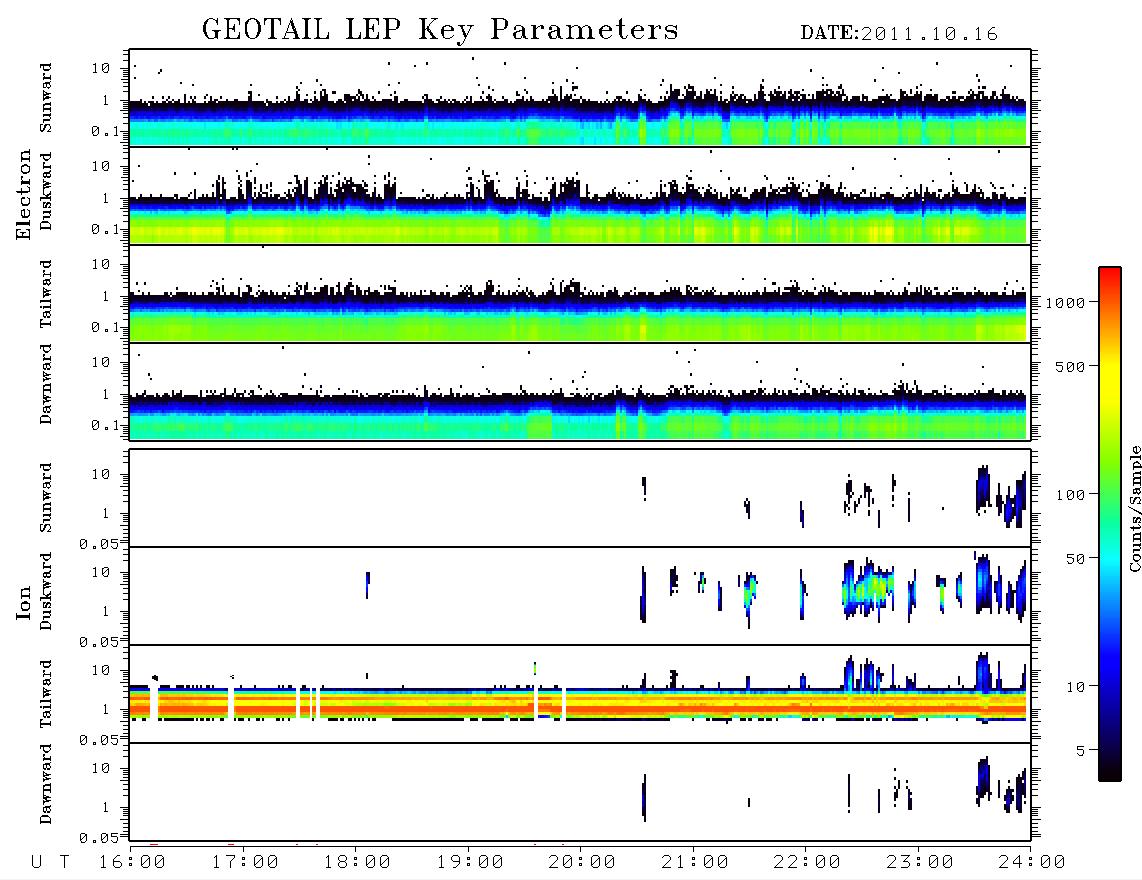Screen dimensions: 1142x880
Task: Click the "100" colorbar tick value
Action: (x=1070, y=495)
